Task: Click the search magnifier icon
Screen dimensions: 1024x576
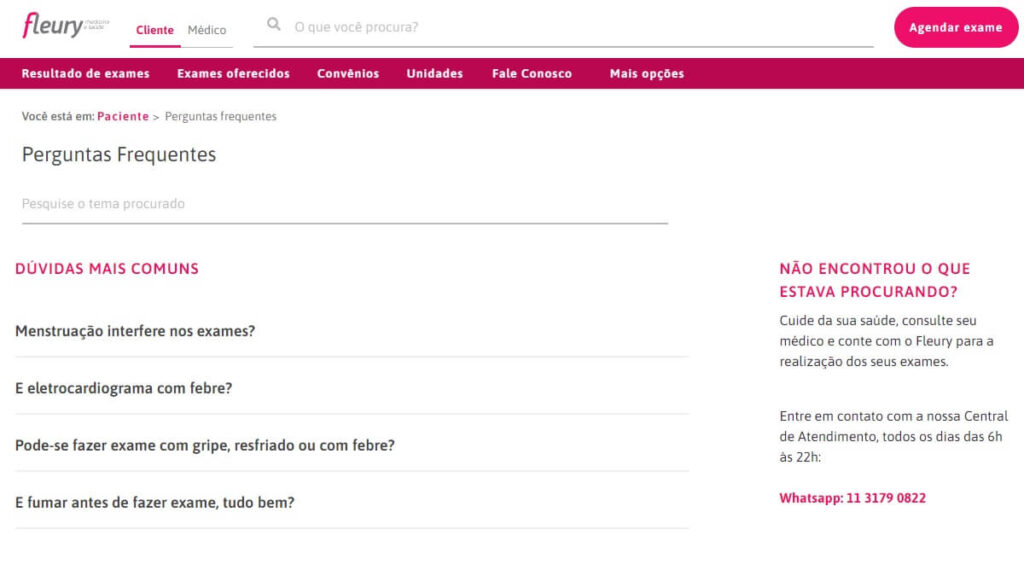Action: (x=274, y=25)
